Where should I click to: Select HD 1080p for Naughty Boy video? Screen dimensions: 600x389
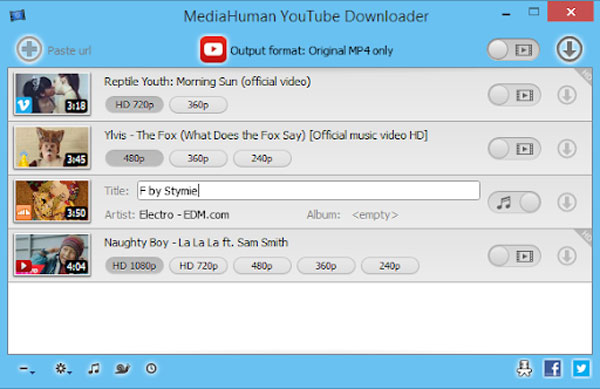click(134, 265)
